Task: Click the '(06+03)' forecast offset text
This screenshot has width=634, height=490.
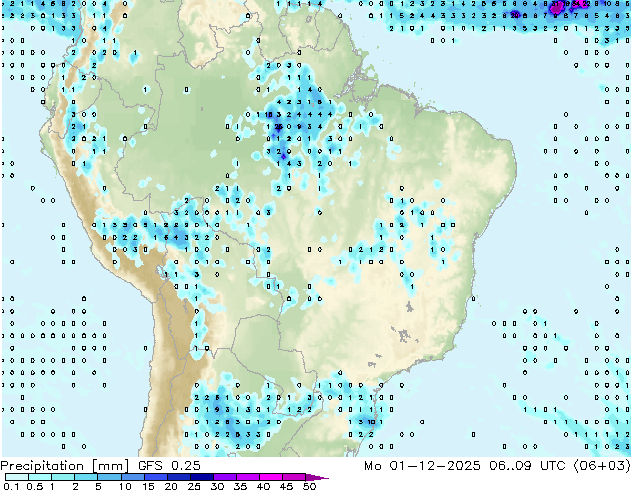Action: (x=601, y=466)
